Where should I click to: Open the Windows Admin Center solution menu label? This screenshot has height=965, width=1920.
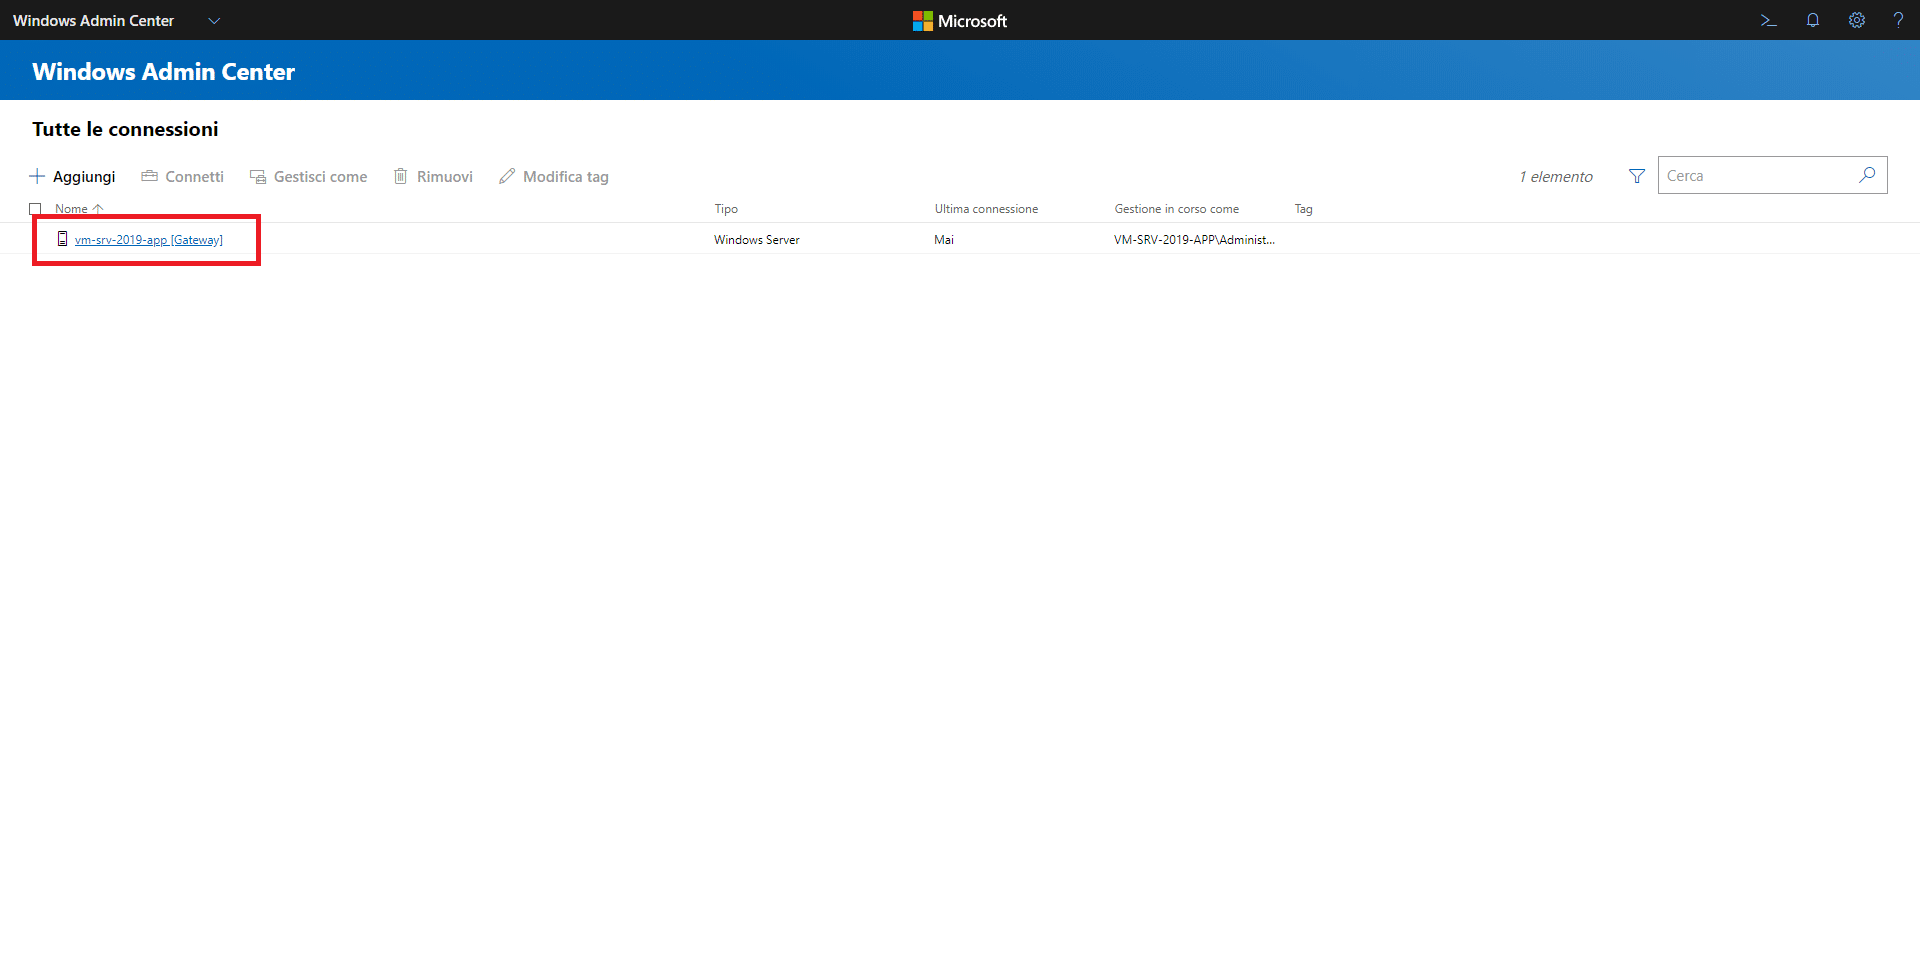[x=93, y=21]
